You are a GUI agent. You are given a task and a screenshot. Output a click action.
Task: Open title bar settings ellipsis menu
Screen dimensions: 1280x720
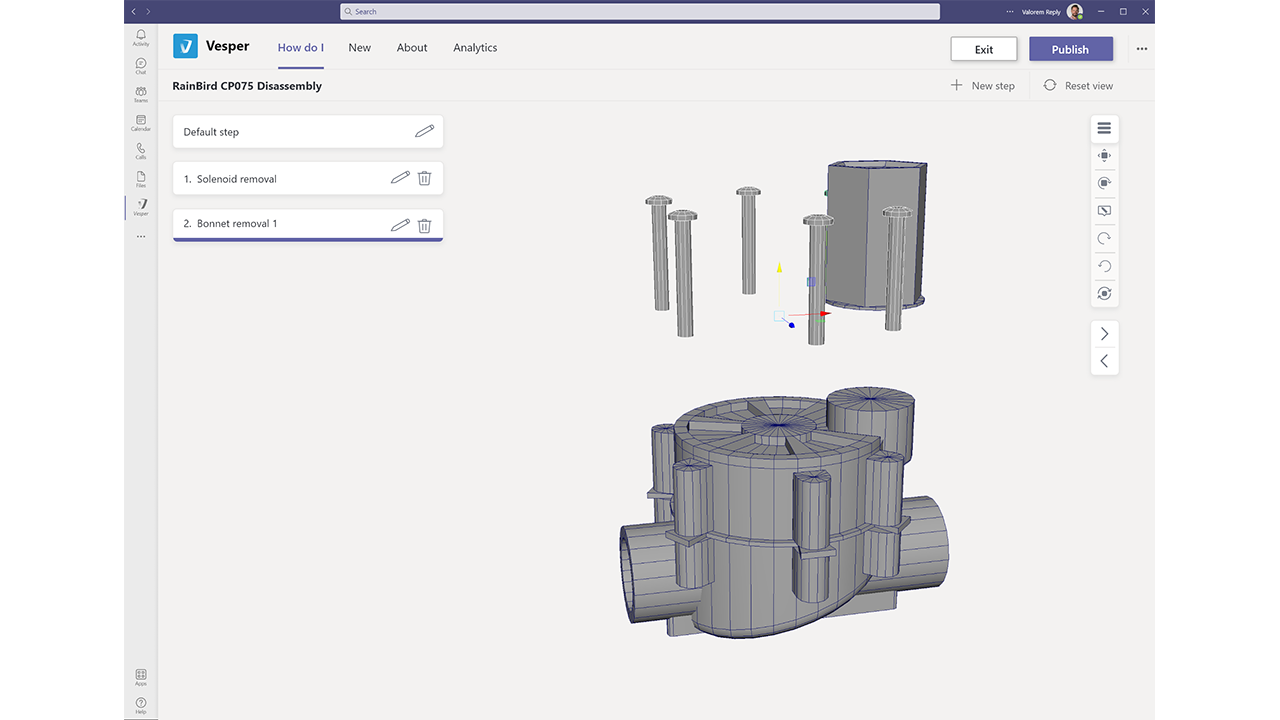click(1010, 11)
